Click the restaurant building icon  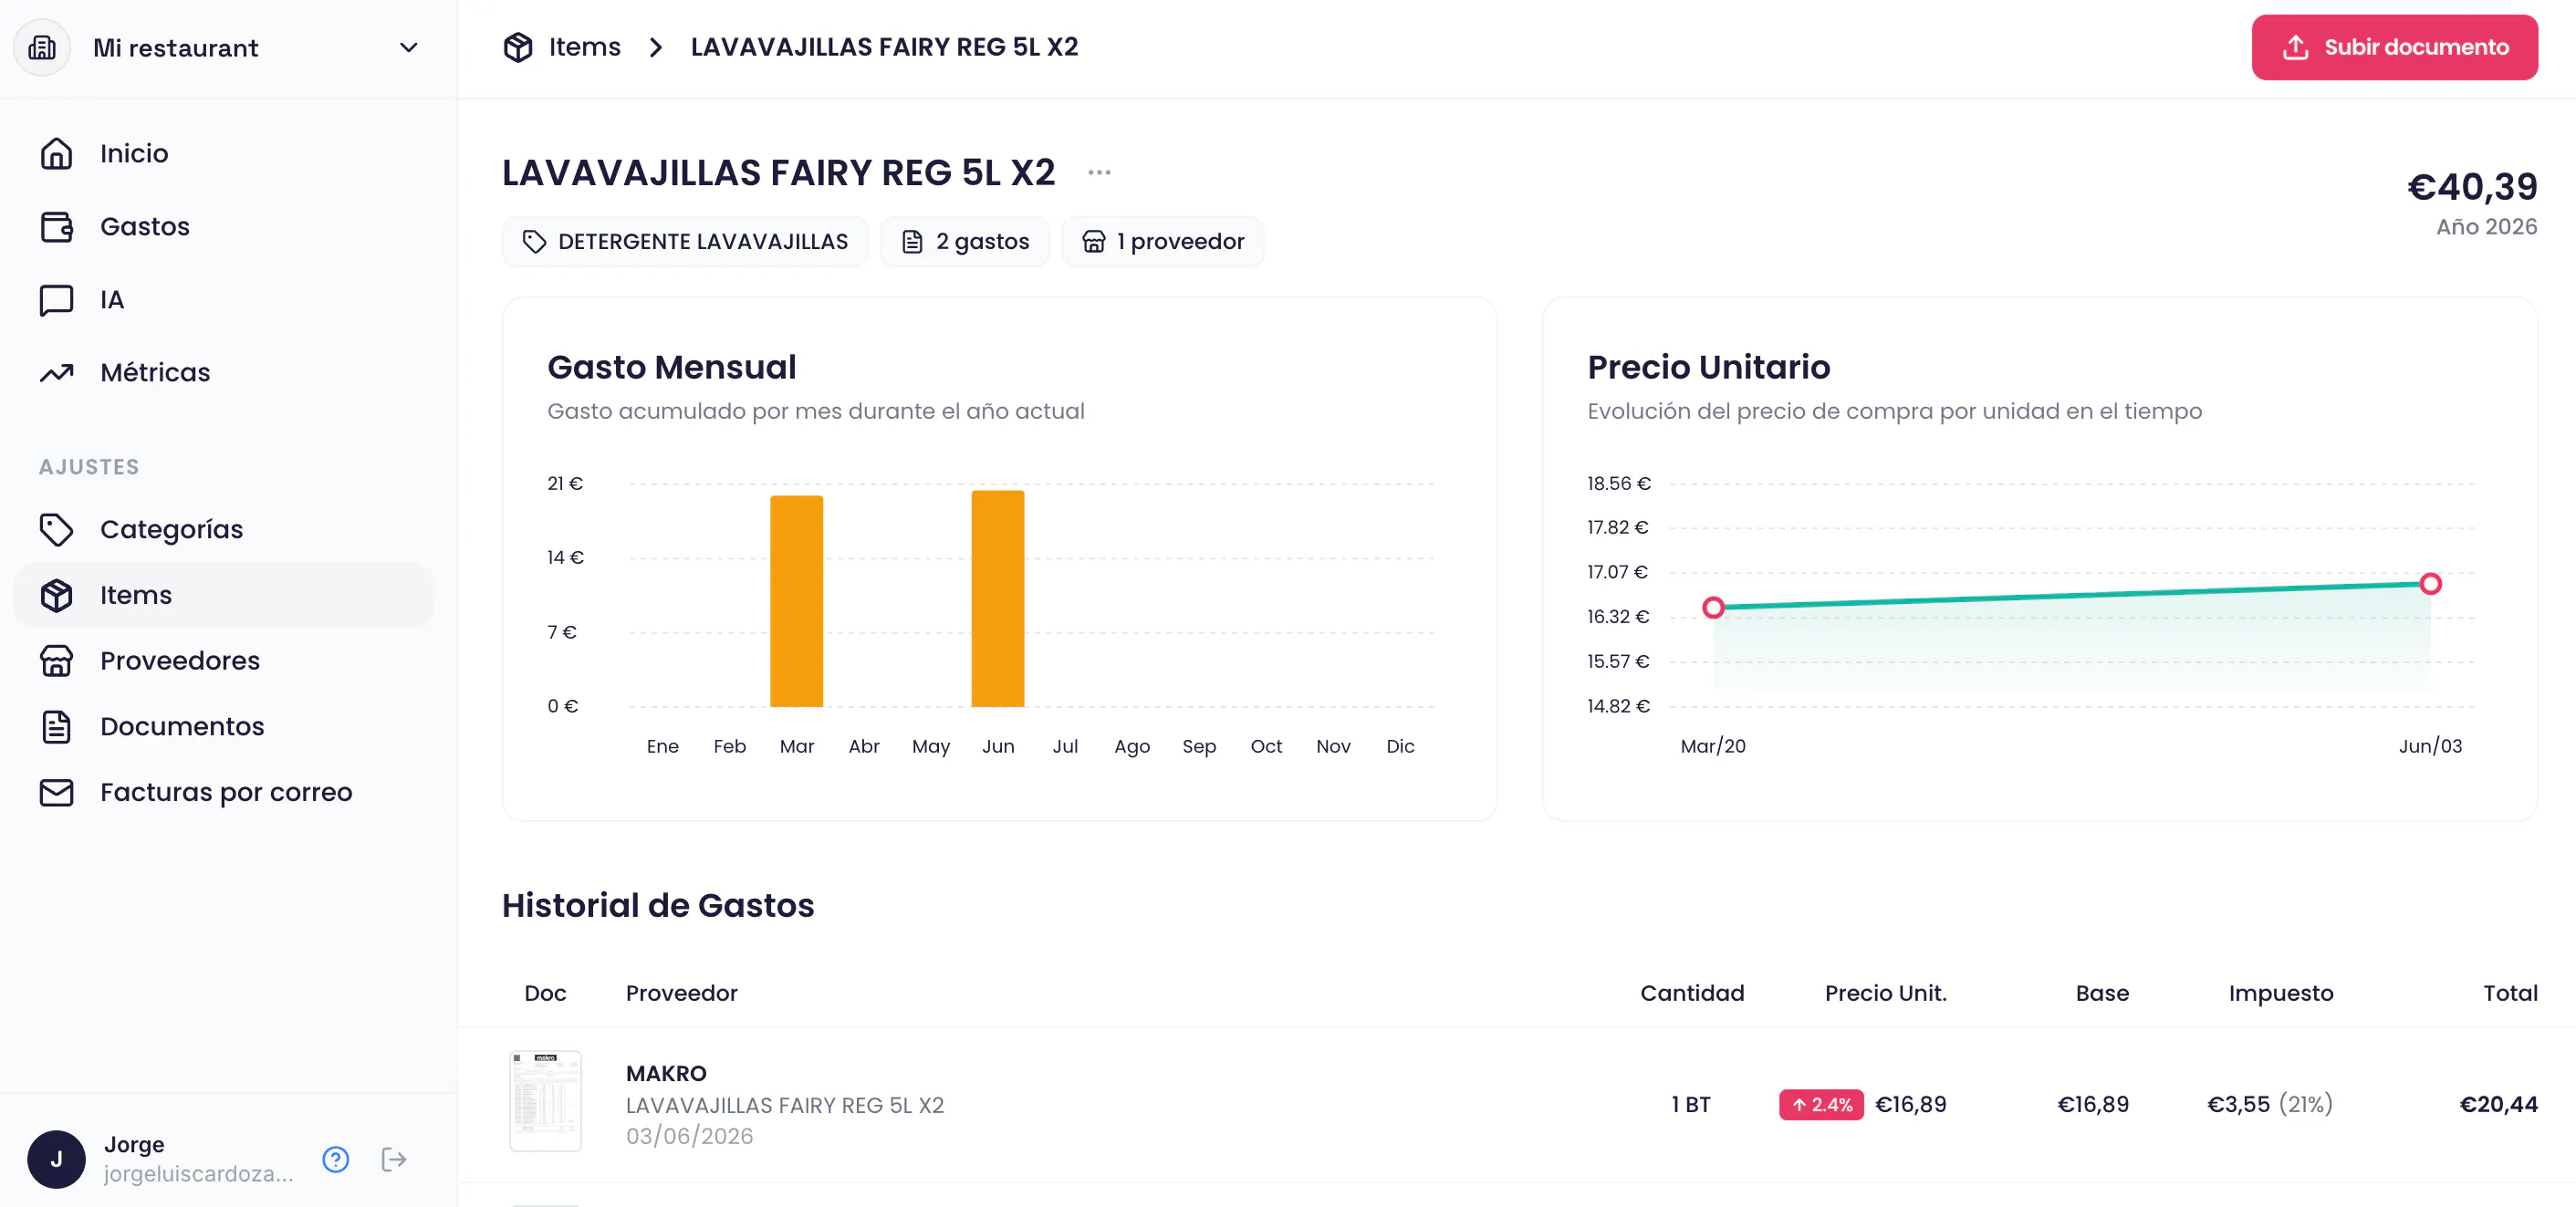click(42, 47)
